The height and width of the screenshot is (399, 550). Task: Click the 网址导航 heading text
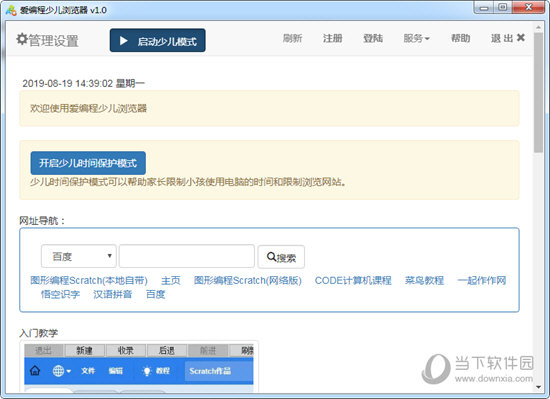click(x=42, y=221)
